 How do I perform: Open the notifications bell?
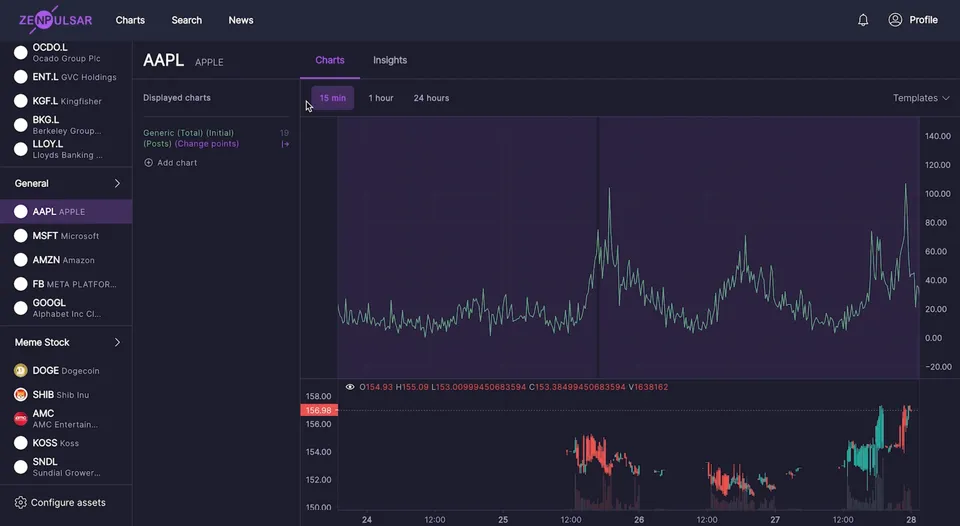pyautogui.click(x=863, y=20)
